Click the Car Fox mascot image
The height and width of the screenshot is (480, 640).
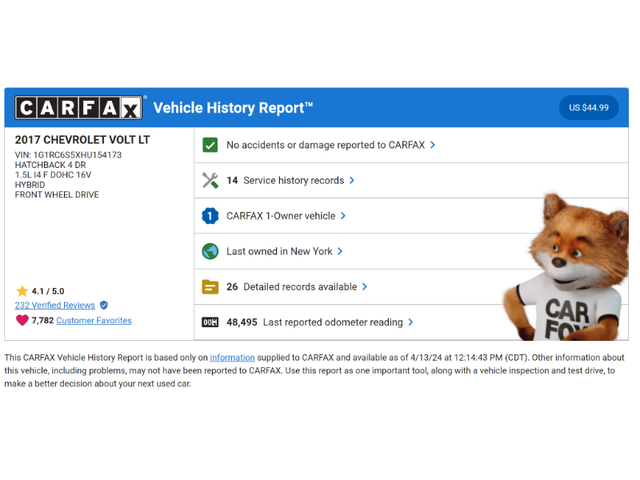[567, 267]
